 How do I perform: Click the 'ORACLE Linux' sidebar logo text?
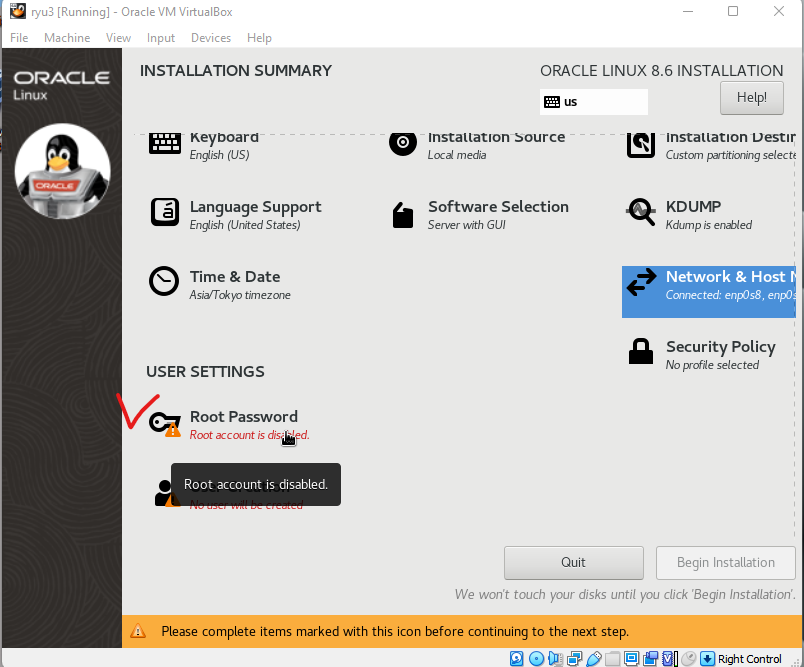click(61, 86)
